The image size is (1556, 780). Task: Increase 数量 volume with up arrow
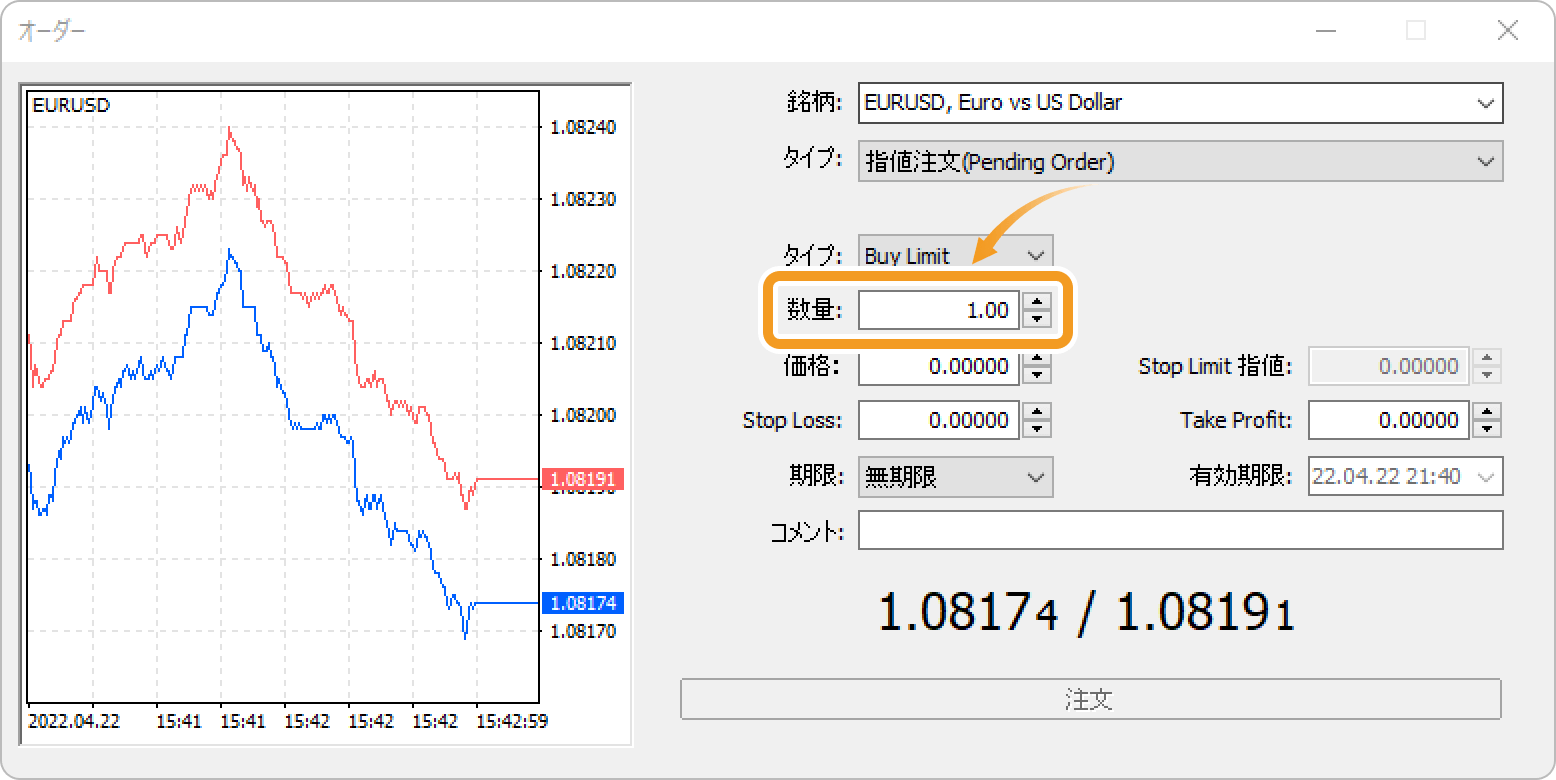tap(1038, 301)
